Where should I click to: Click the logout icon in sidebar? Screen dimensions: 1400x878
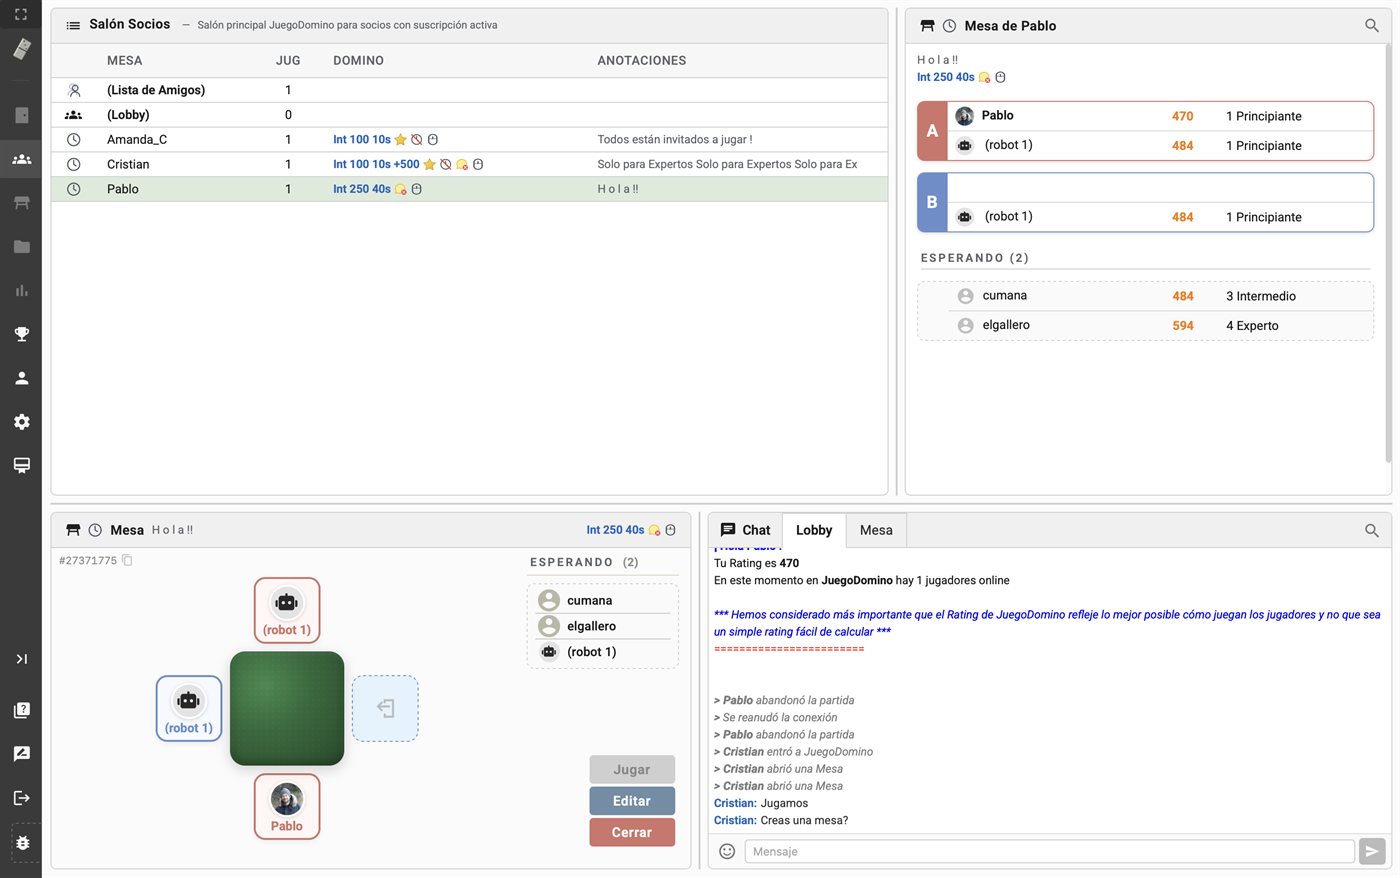coord(21,798)
